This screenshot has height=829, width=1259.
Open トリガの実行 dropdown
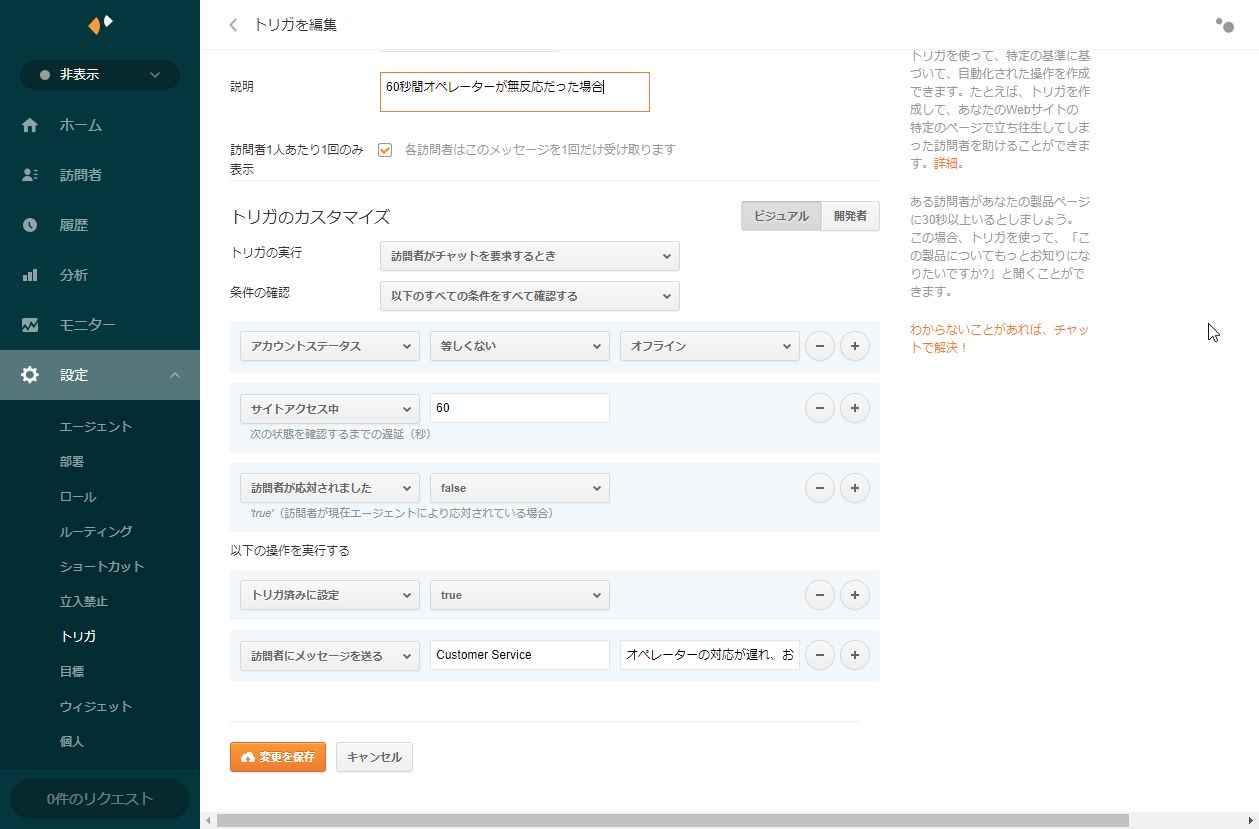click(x=530, y=256)
